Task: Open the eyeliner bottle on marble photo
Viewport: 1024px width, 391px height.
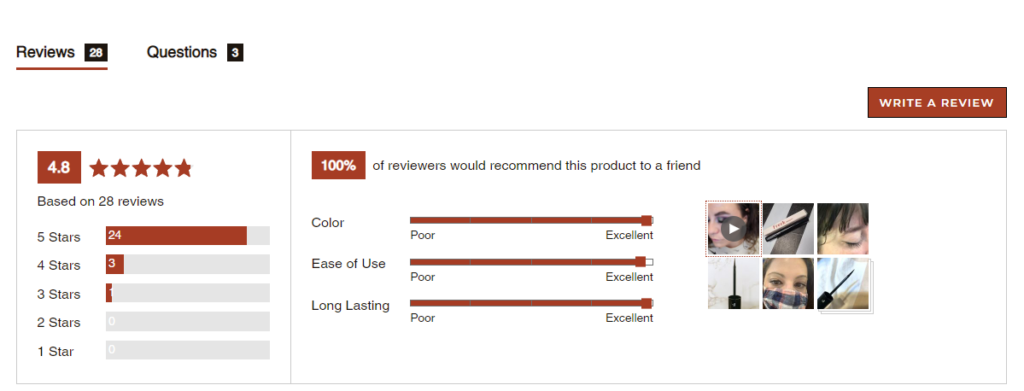Action: pos(733,283)
